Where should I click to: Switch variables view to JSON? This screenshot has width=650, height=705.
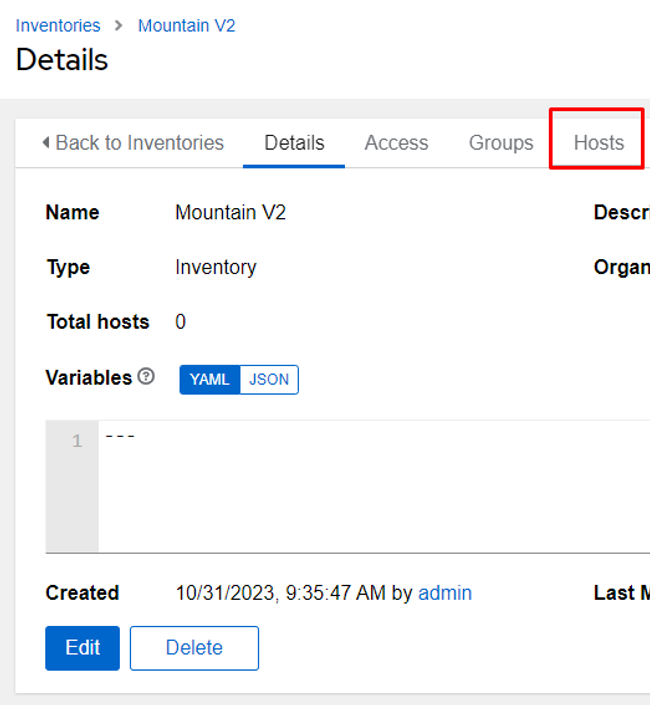pyautogui.click(x=269, y=380)
